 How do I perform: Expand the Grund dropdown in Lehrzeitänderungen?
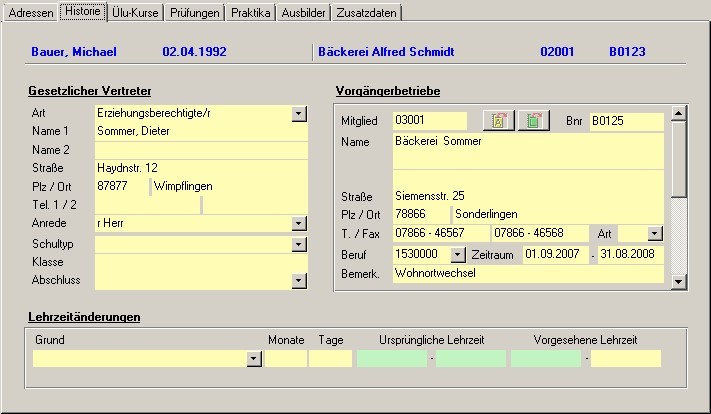click(254, 358)
